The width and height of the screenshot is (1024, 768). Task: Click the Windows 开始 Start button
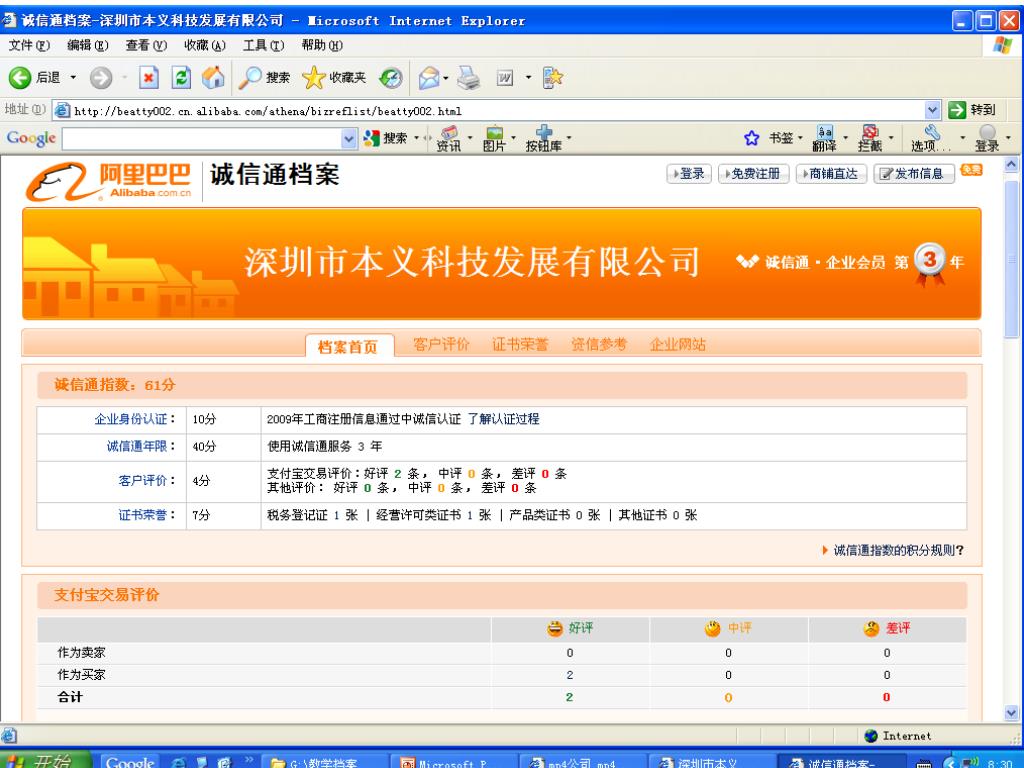pos(44,760)
